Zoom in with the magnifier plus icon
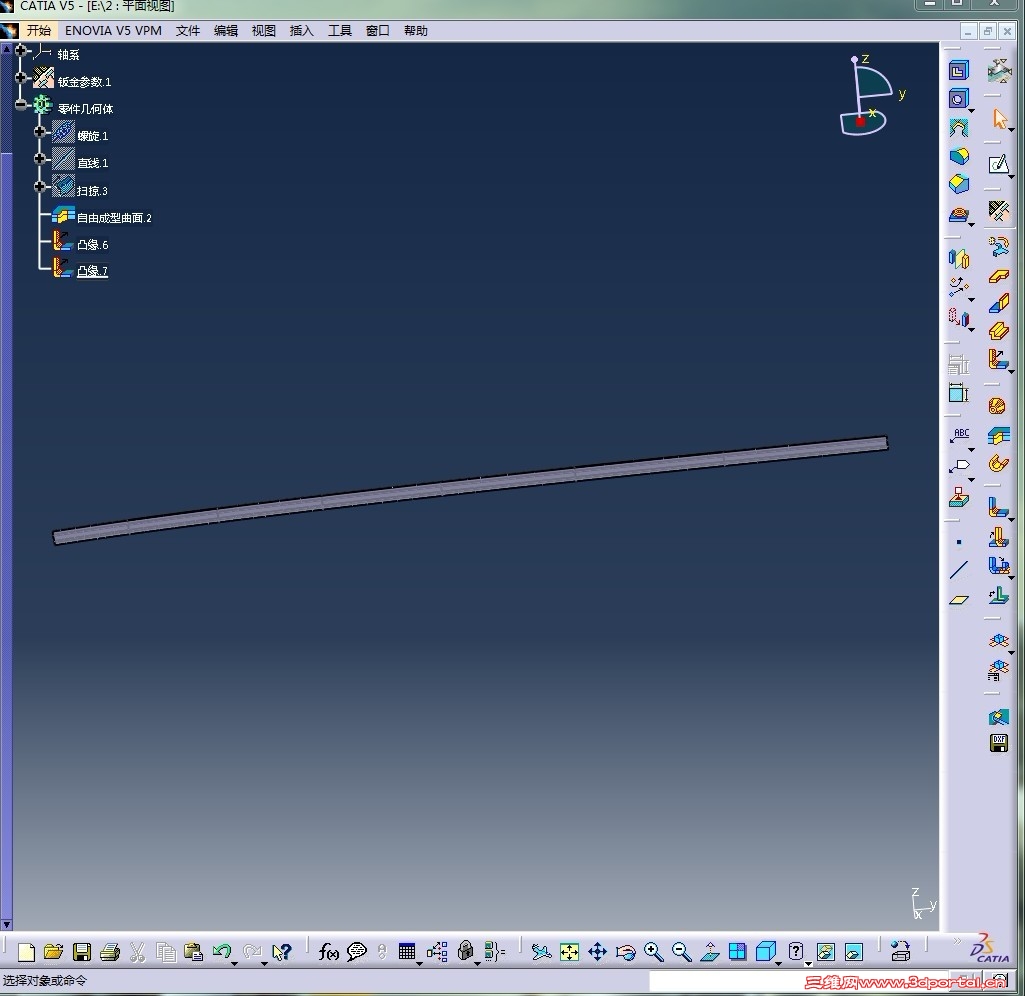This screenshot has height=996, width=1025. tap(654, 952)
